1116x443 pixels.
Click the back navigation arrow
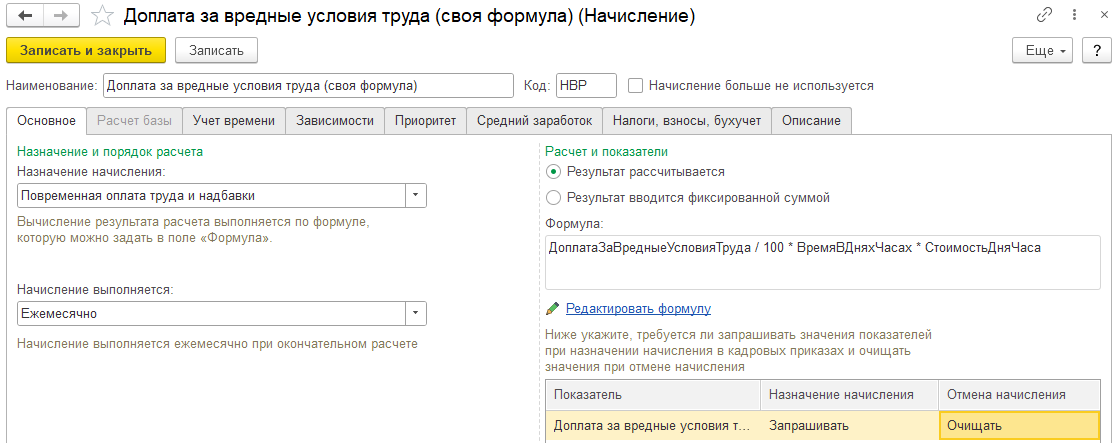tap(24, 16)
